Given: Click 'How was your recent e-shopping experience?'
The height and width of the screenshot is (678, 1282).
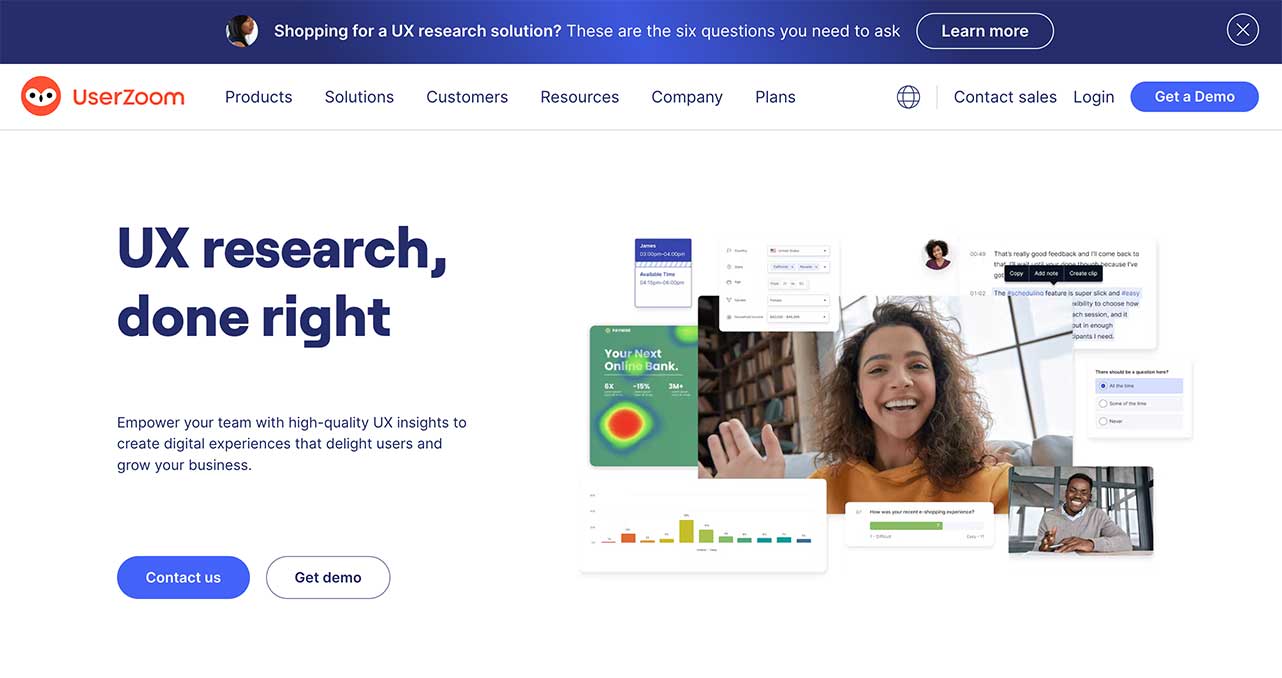Looking at the screenshot, I should click(922, 511).
